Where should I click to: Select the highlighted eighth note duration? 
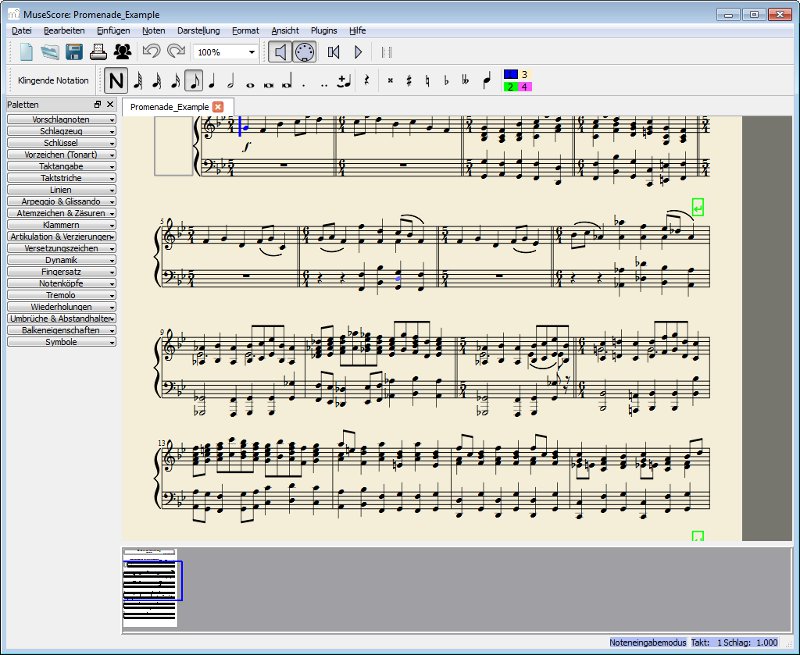pos(194,81)
